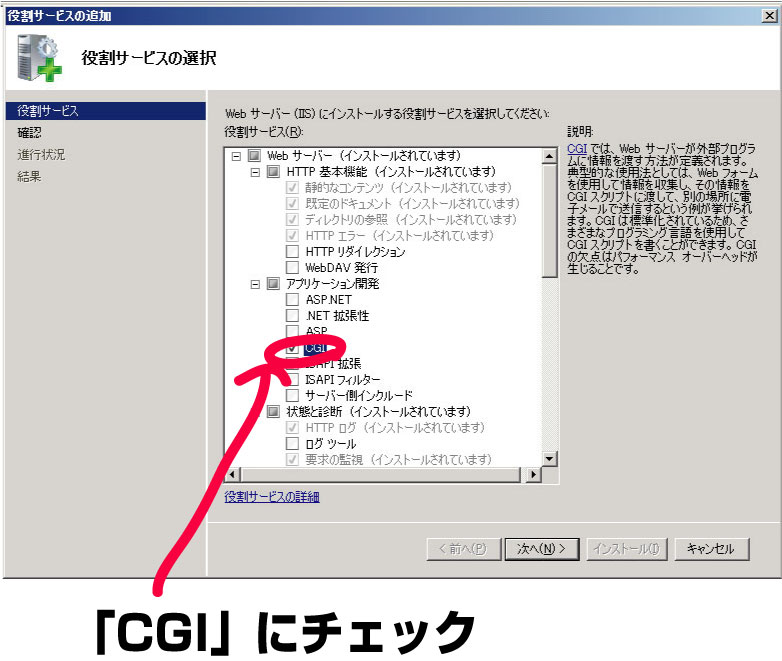Select the サーバー側インクルード row text
The image size is (782, 661).
[x=359, y=396]
